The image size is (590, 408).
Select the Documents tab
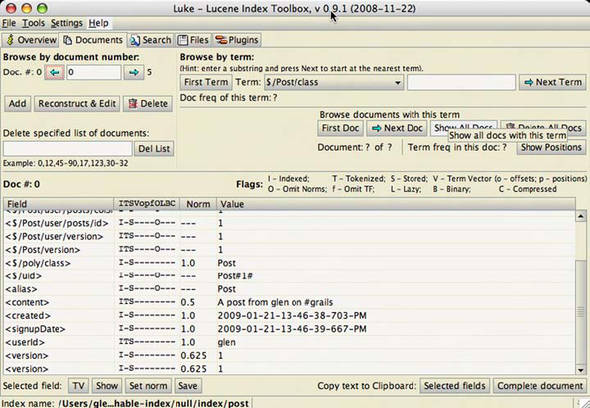(x=93, y=40)
